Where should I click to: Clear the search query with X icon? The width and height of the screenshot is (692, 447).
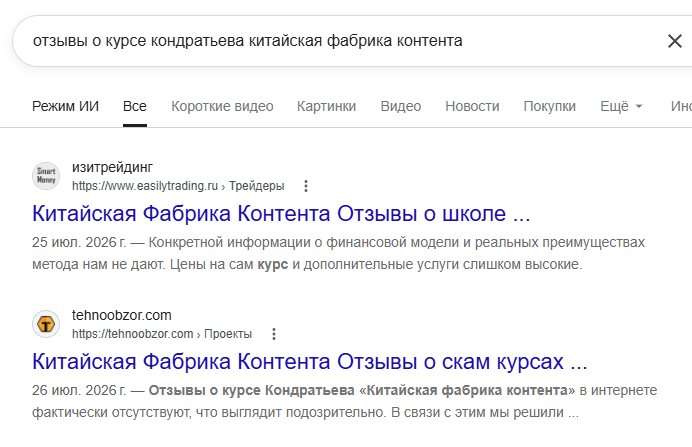tap(675, 41)
